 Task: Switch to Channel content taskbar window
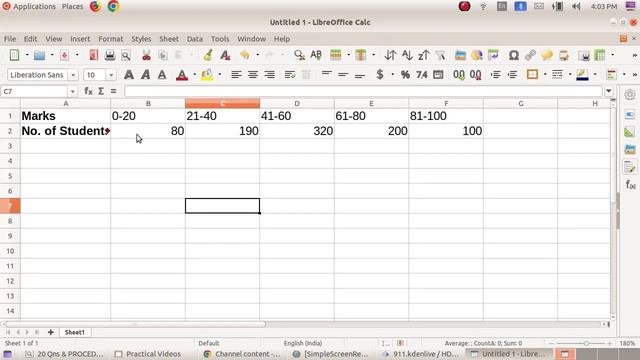click(x=242, y=354)
